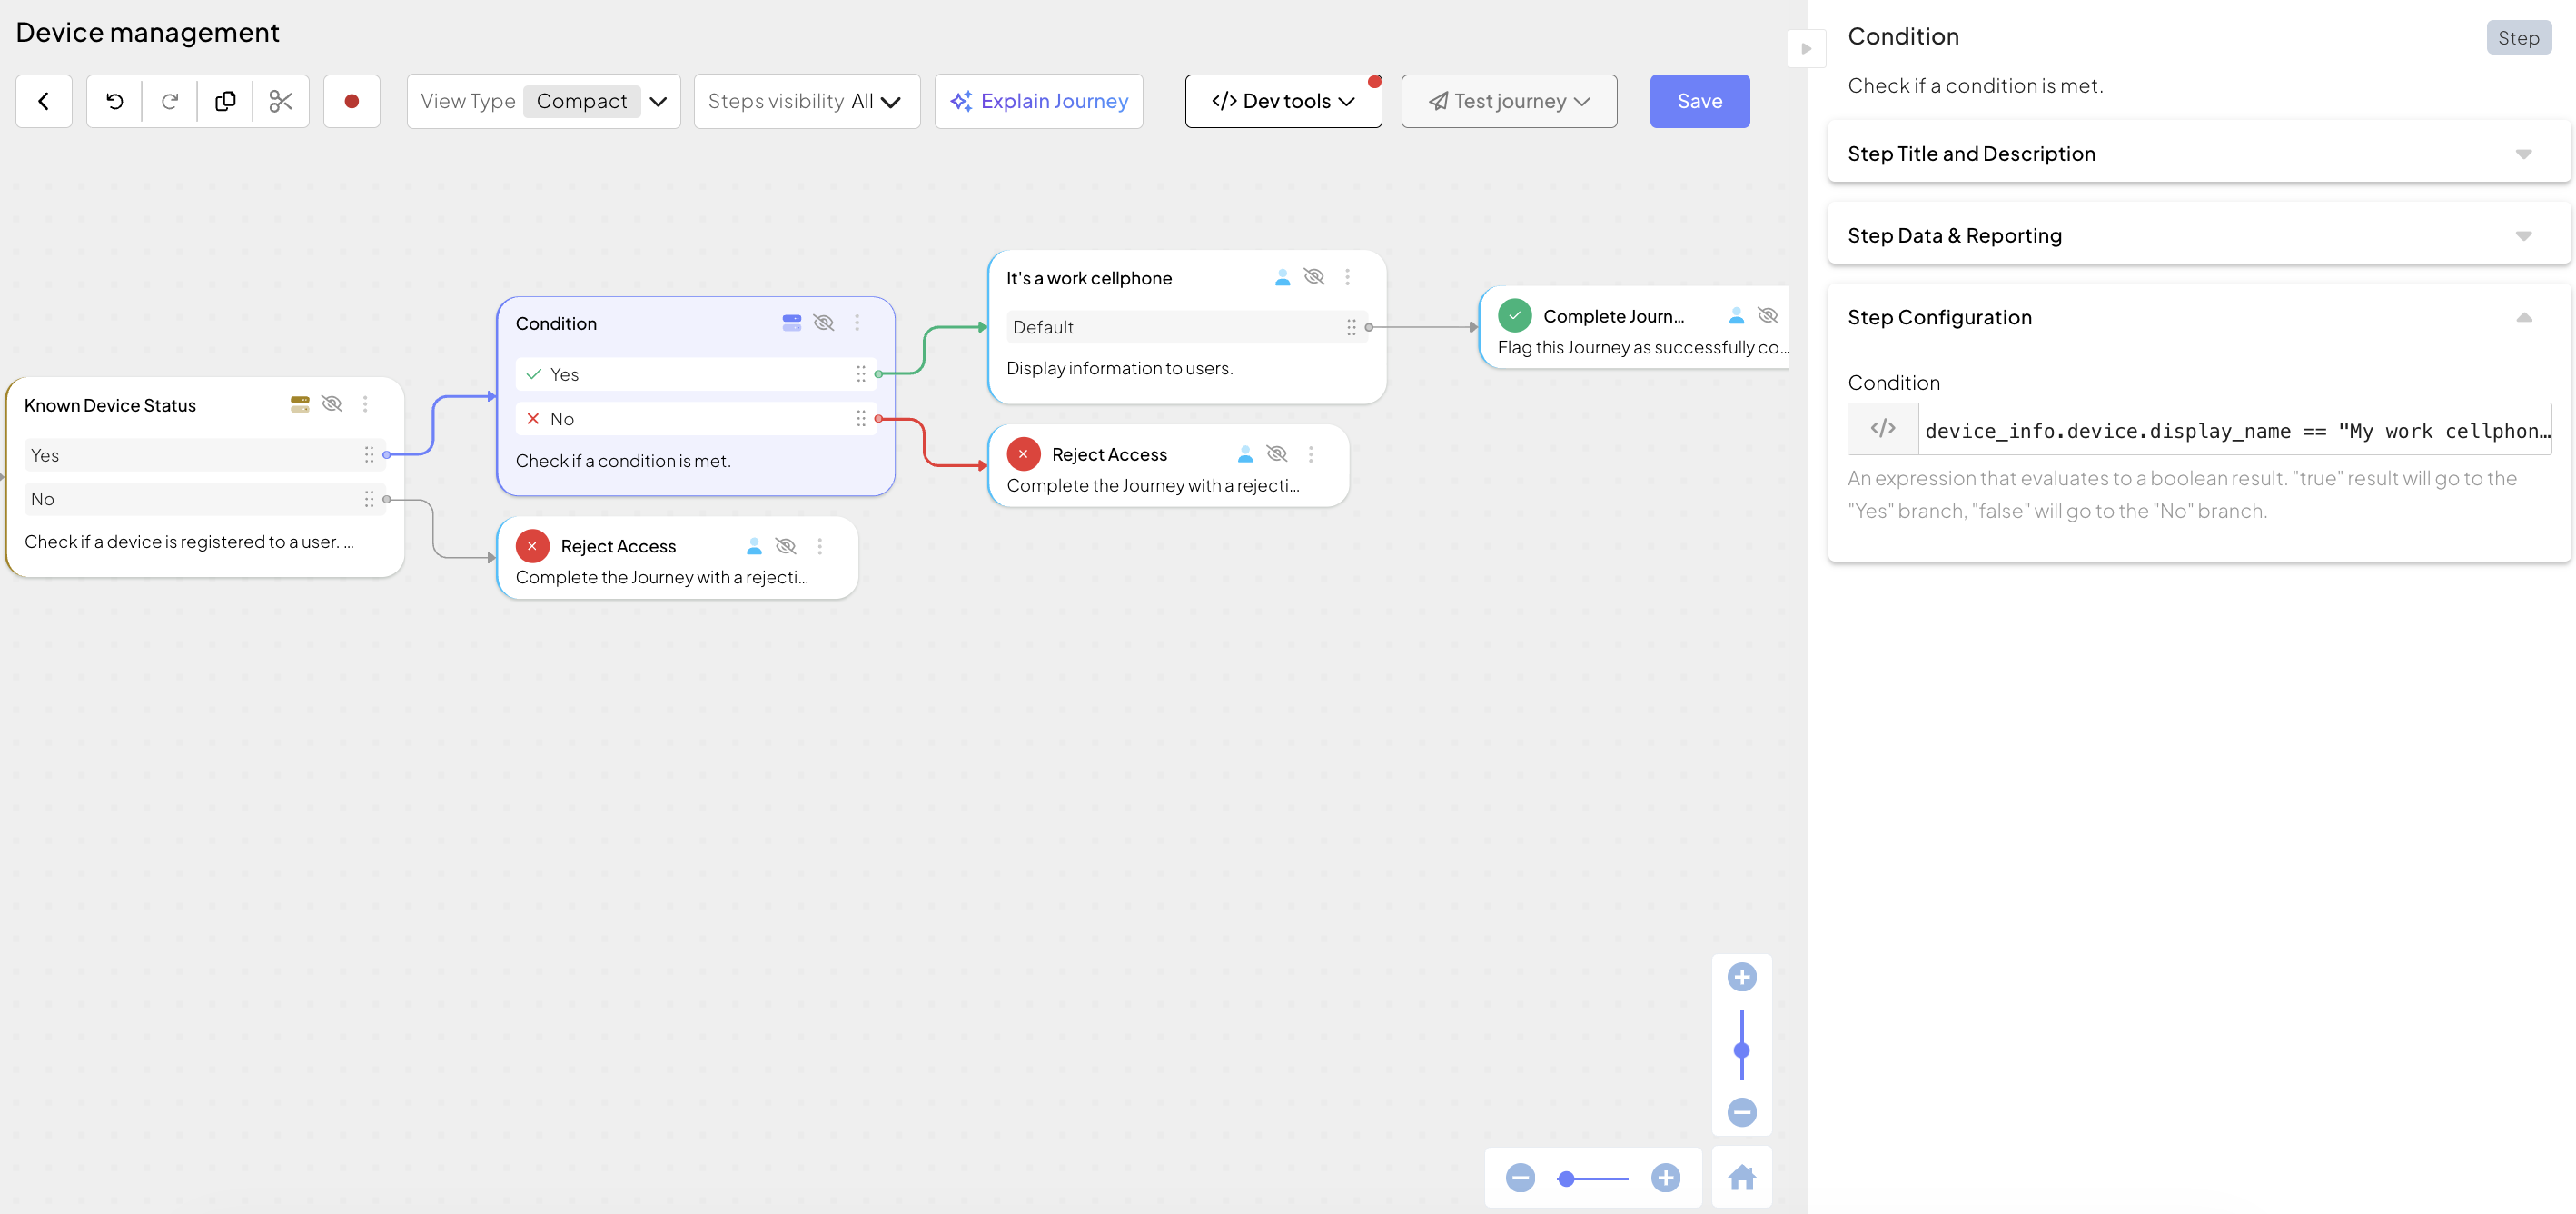Screen dimensions: 2576x1214
Task: Click user icon on upper Reject Access
Action: point(1245,454)
